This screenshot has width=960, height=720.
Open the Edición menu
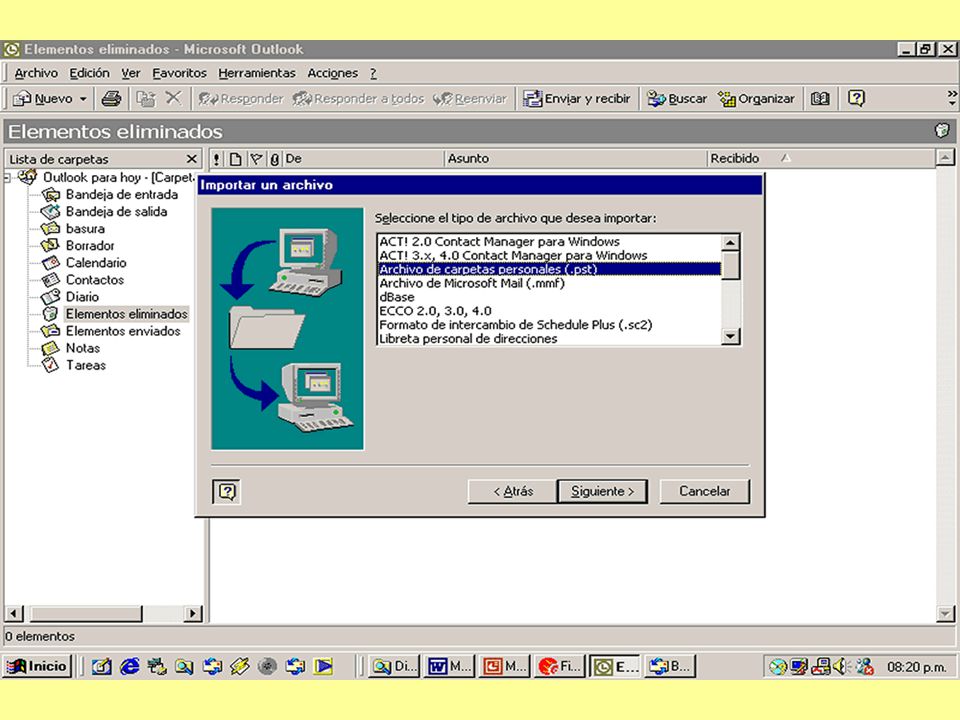[x=89, y=73]
